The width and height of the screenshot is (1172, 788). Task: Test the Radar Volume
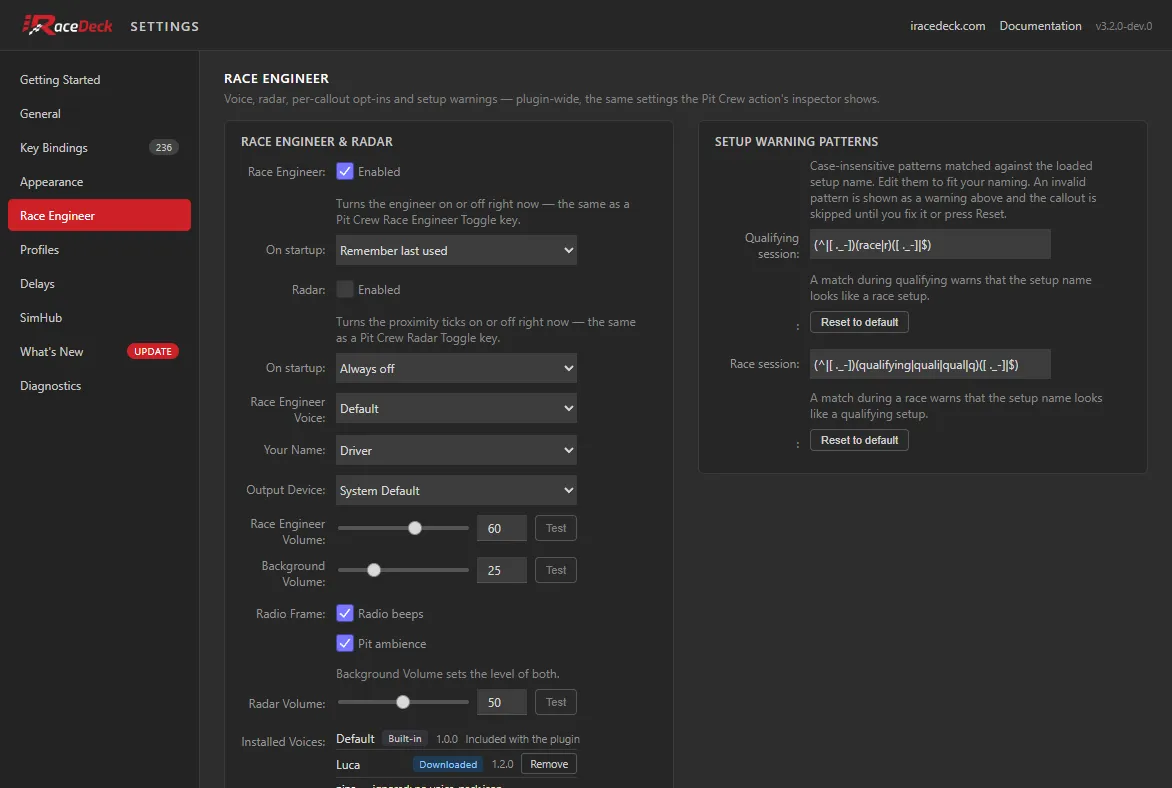tap(555, 702)
